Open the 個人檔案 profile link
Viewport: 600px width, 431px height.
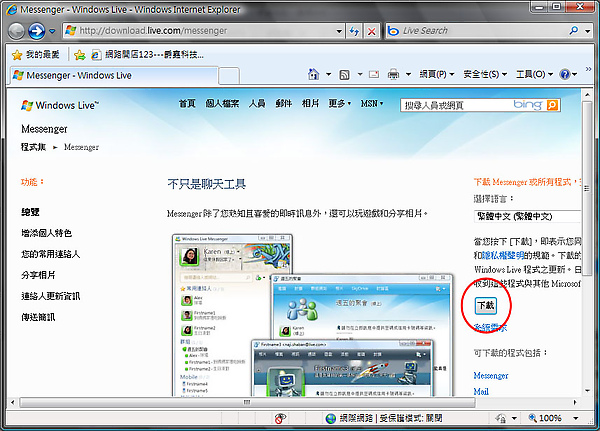click(x=222, y=103)
